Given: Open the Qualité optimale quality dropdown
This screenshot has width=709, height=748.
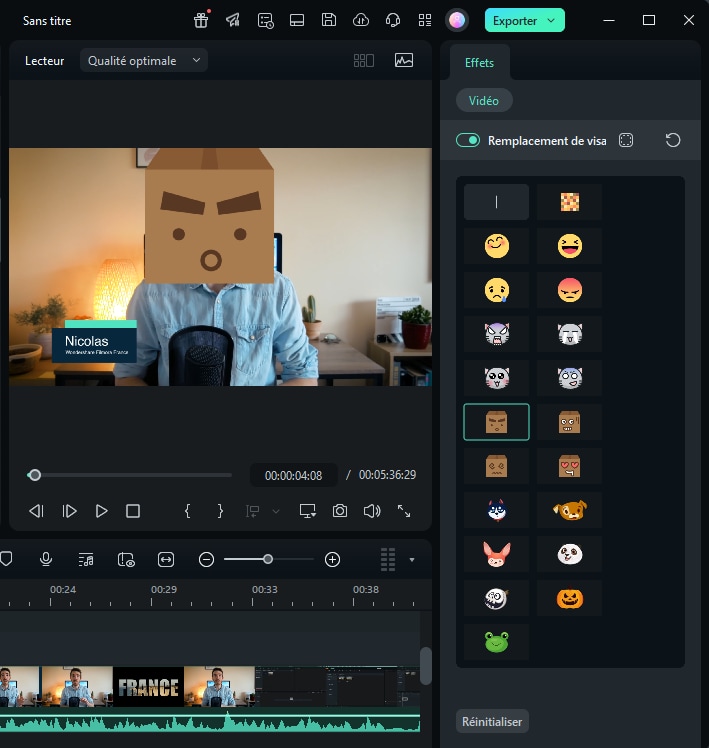Looking at the screenshot, I should click(144, 61).
